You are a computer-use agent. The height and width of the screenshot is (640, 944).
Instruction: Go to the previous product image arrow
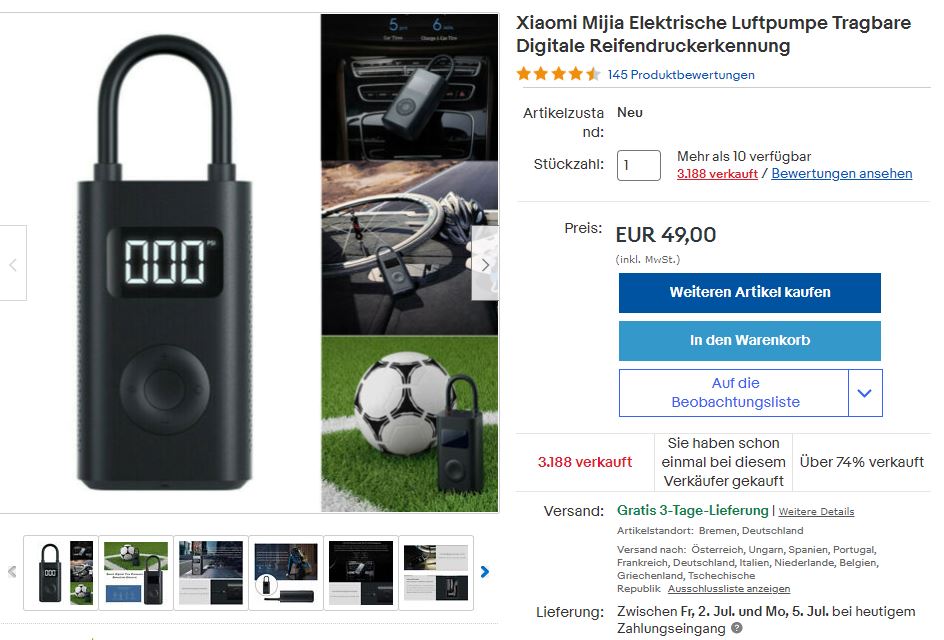[13, 264]
